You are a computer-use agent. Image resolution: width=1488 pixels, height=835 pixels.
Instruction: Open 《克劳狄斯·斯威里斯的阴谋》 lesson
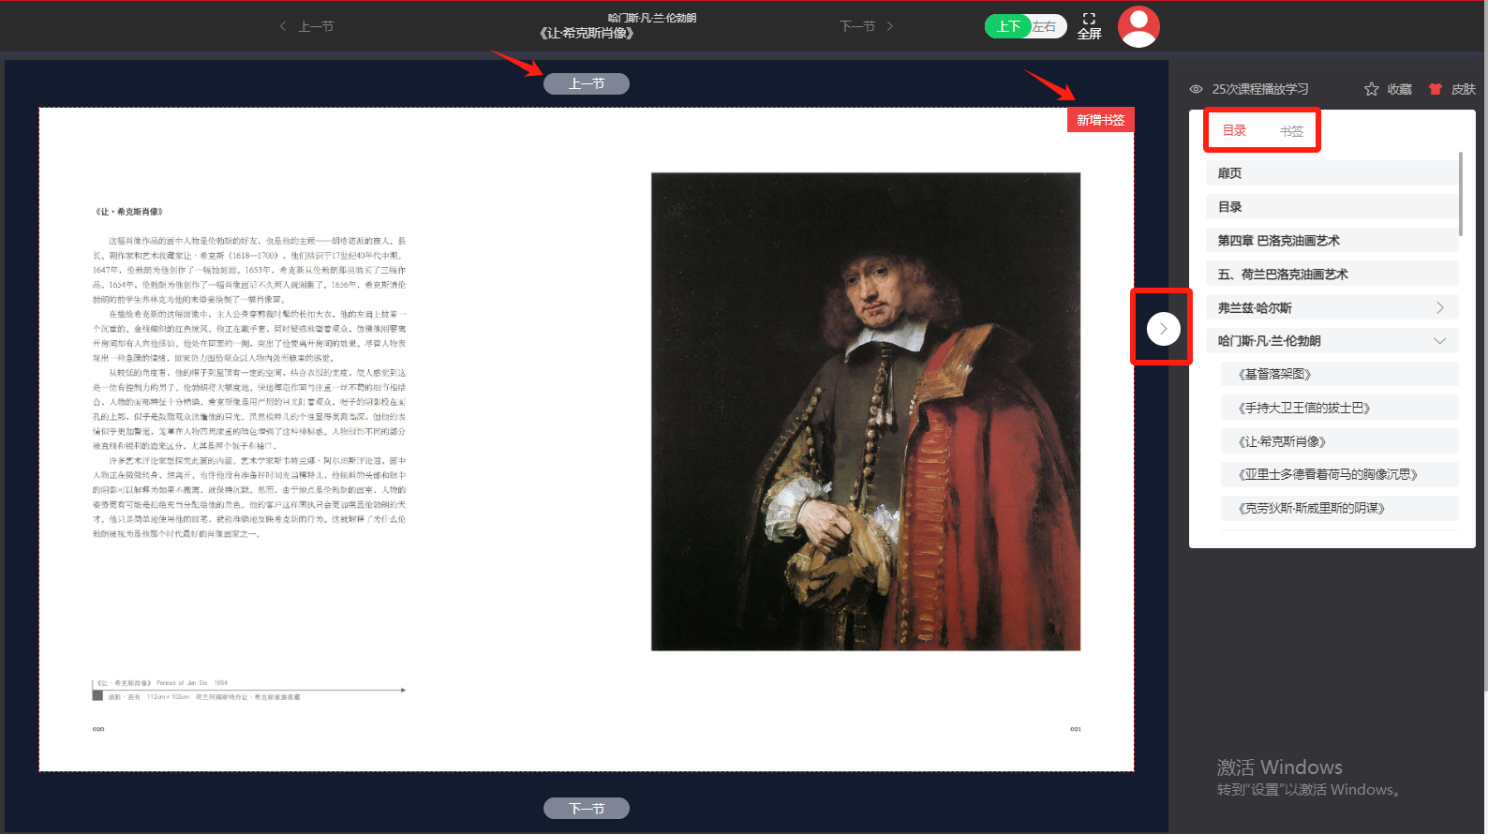[1340, 508]
